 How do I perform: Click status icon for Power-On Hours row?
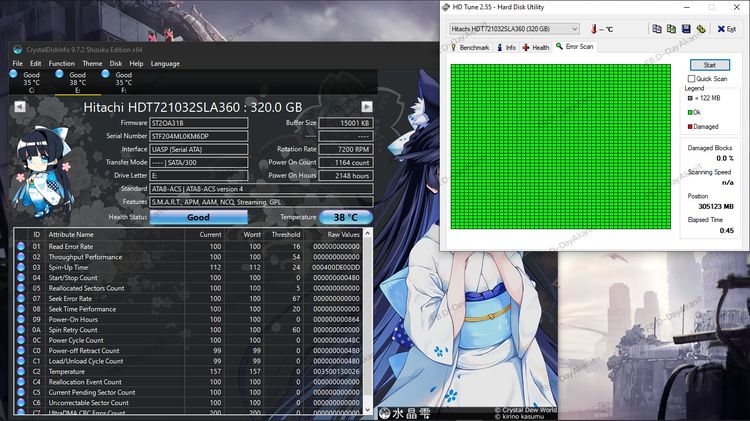21,319
